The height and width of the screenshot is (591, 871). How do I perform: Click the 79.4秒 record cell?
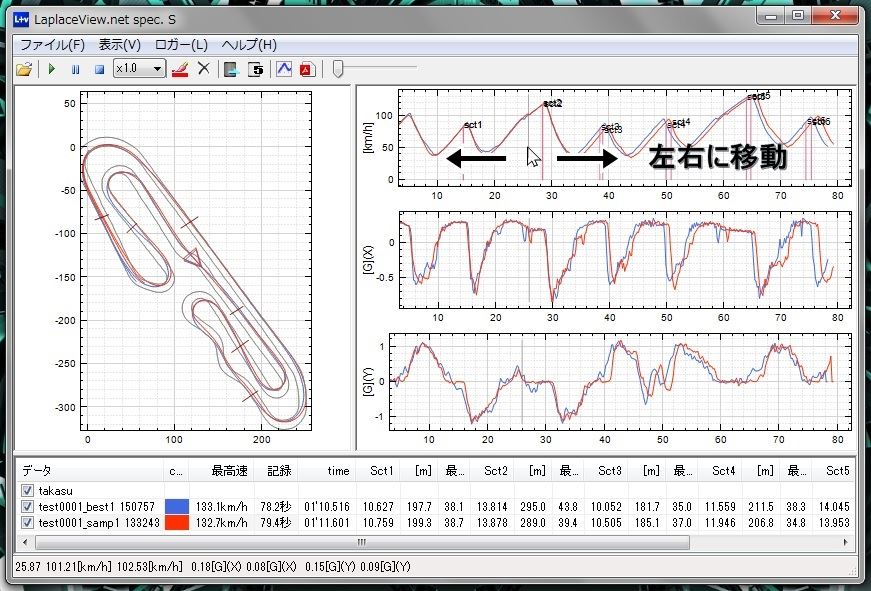pyautogui.click(x=278, y=523)
